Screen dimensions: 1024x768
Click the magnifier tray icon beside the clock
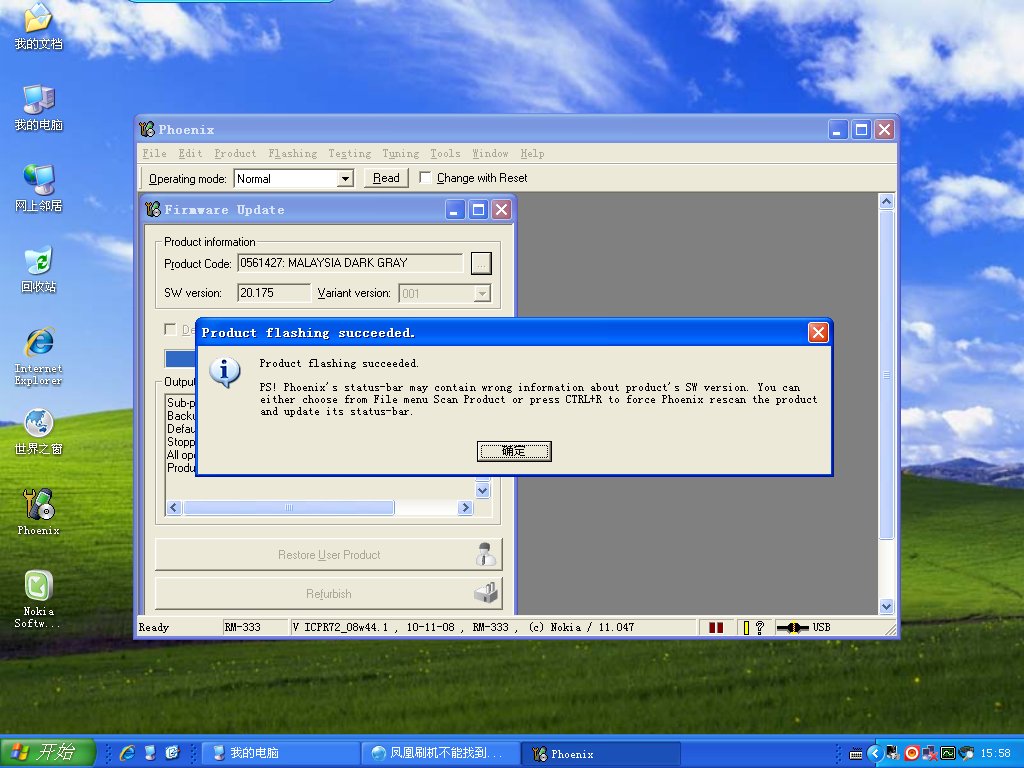click(x=966, y=754)
